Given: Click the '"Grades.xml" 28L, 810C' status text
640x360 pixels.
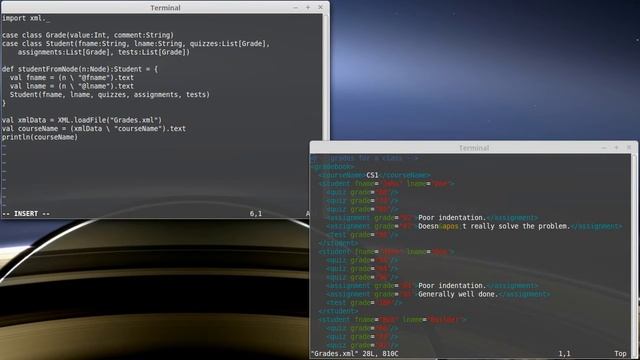Looking at the screenshot, I should click(x=355, y=353).
